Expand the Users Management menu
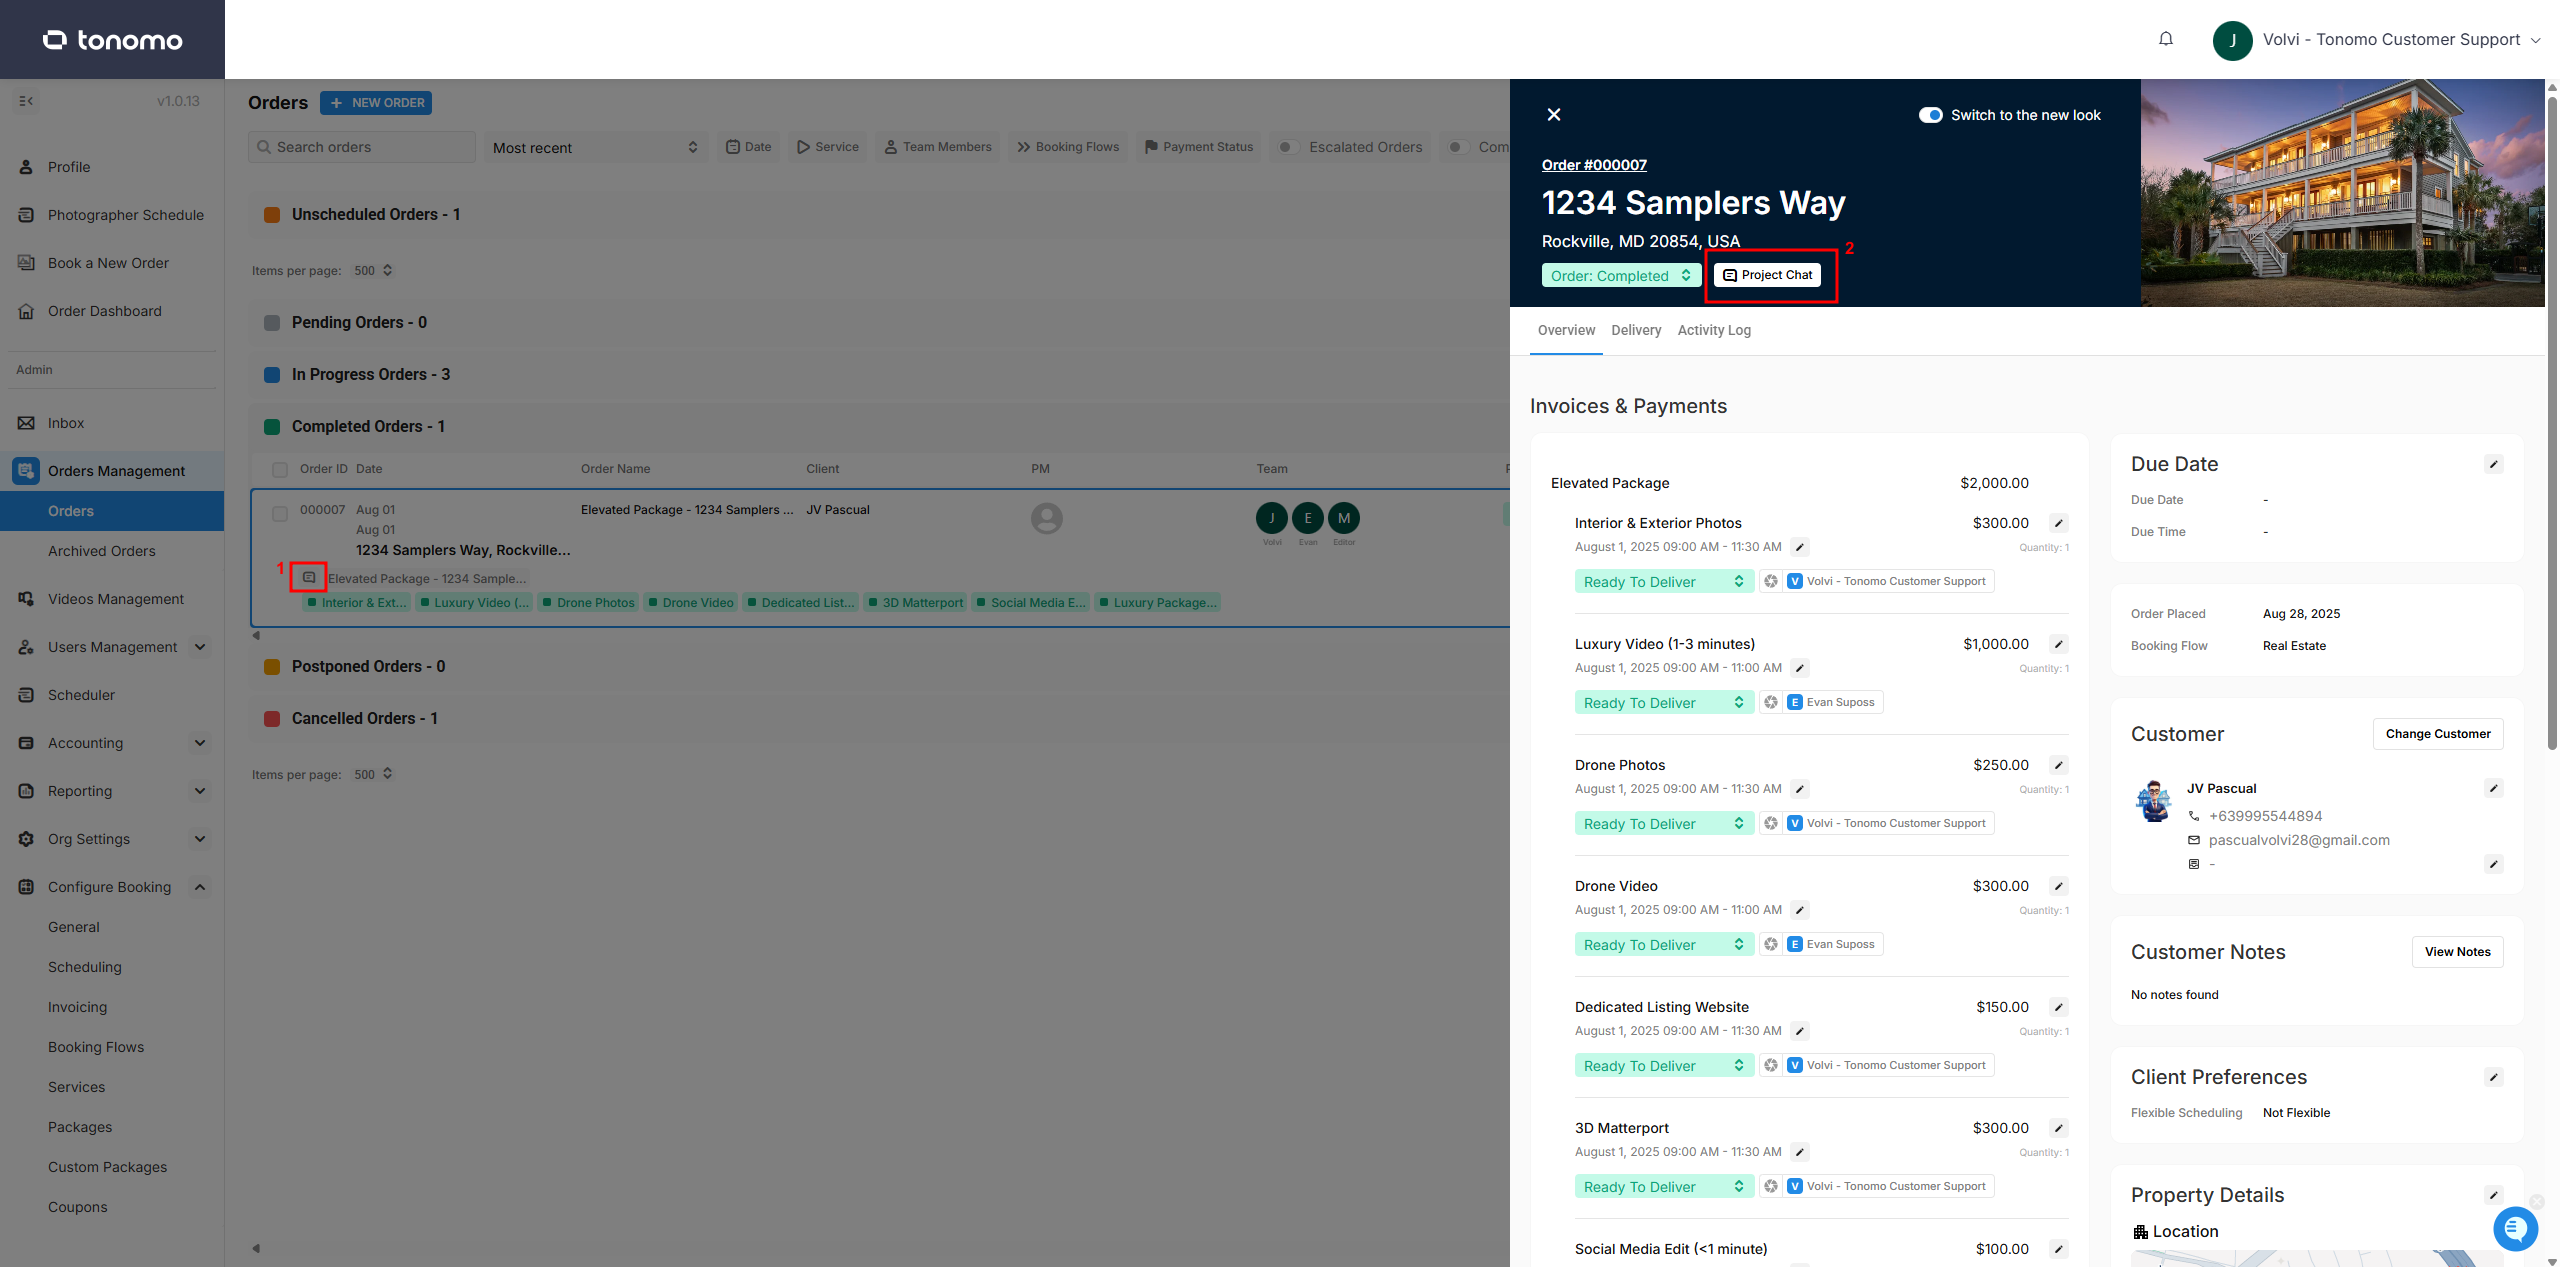 pos(200,647)
